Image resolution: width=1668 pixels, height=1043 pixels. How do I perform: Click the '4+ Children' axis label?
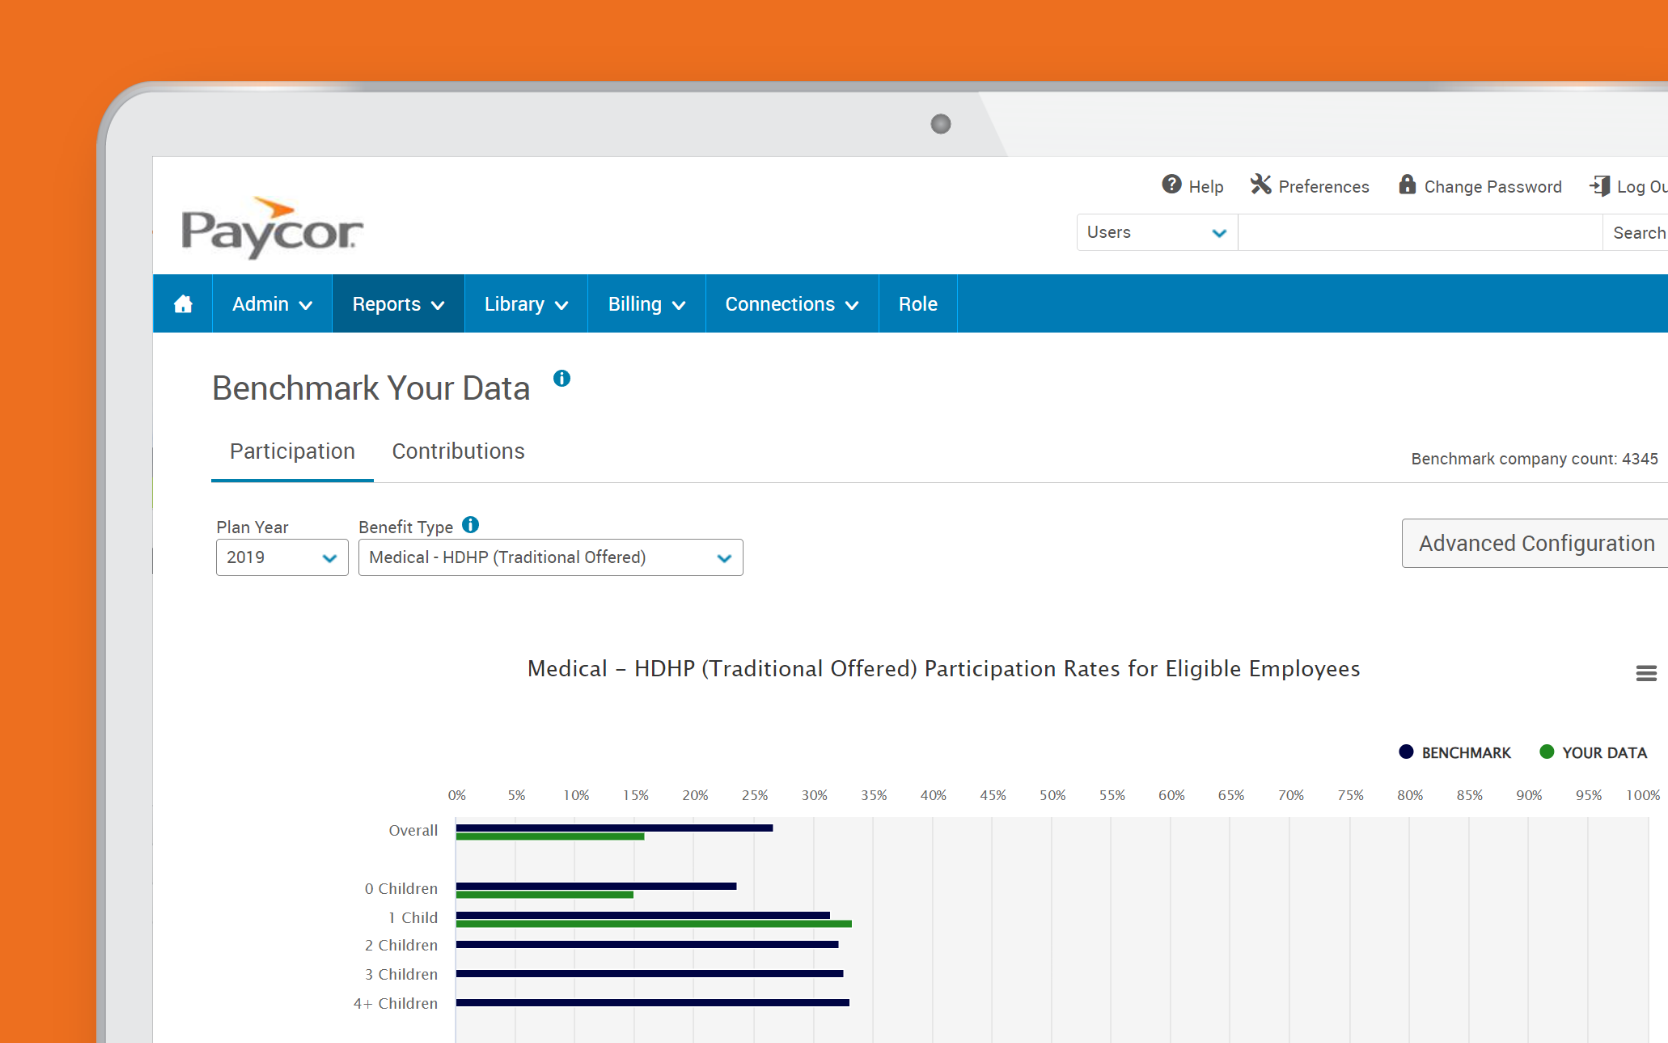[395, 1003]
